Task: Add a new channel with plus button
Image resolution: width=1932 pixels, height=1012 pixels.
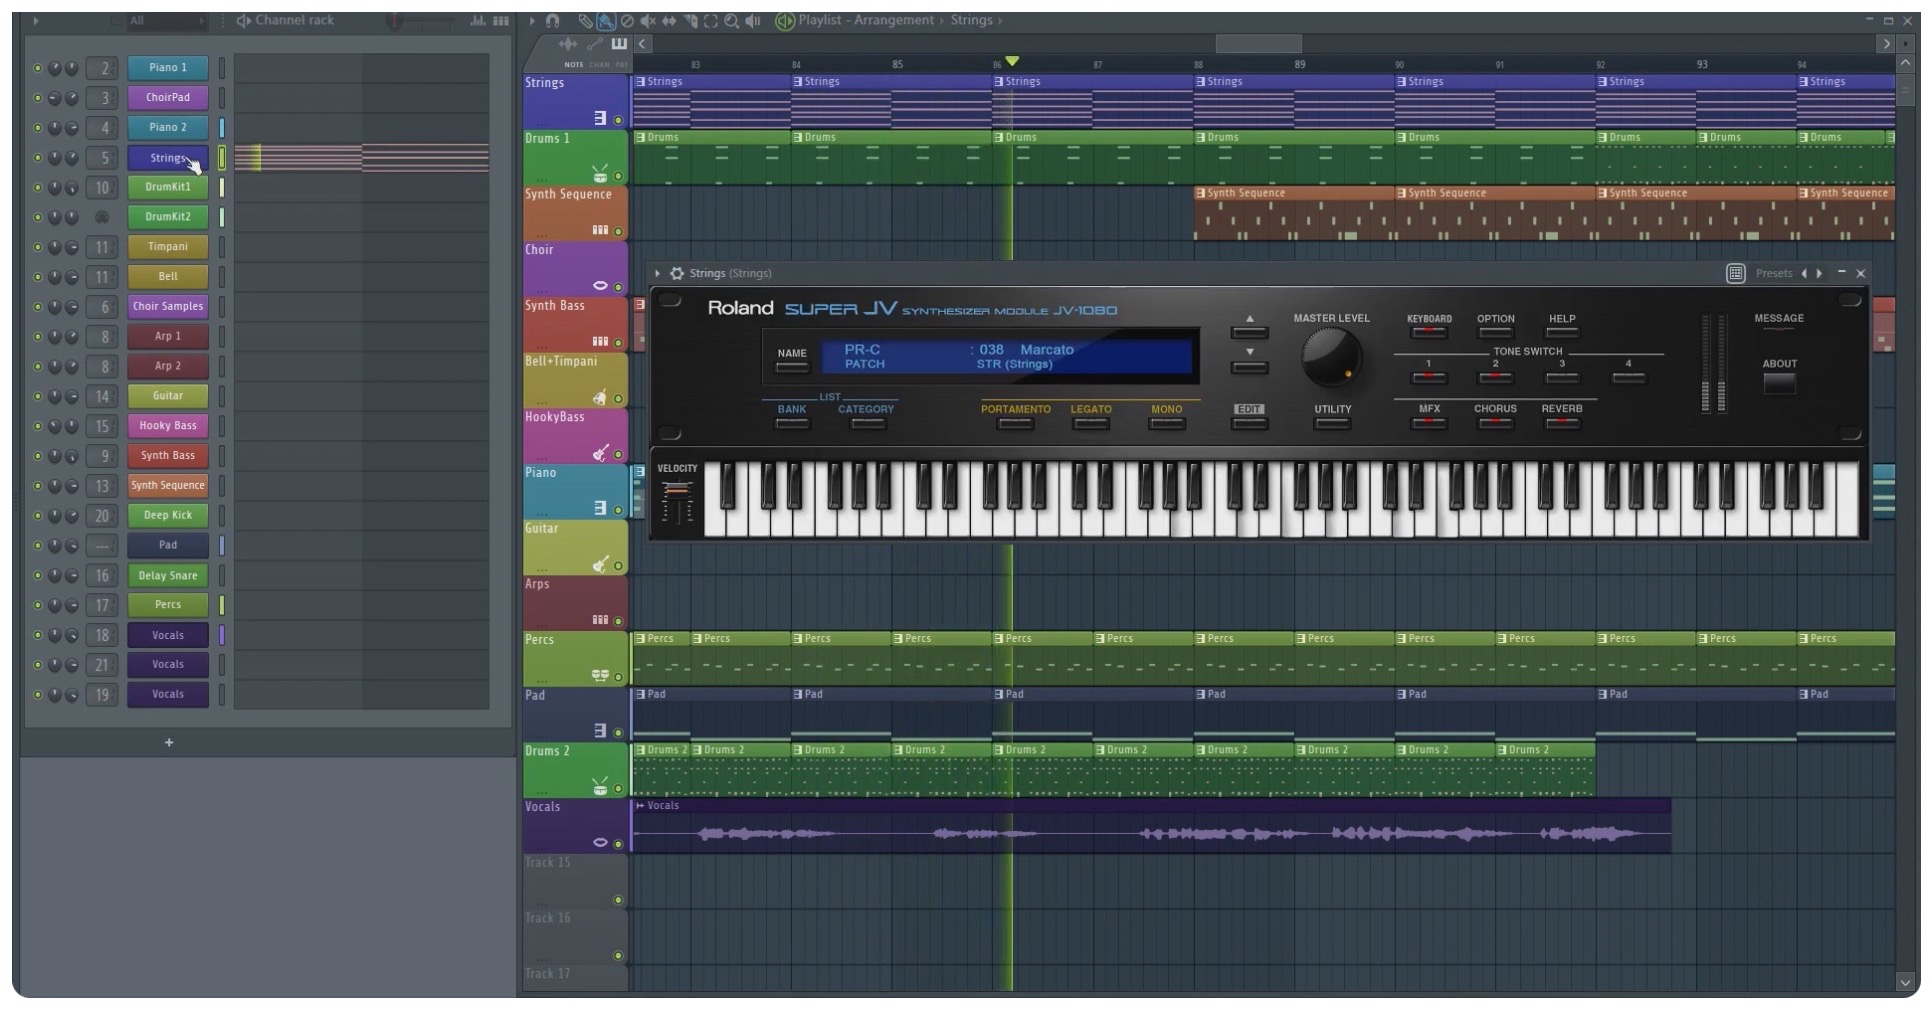Action: coord(169,742)
